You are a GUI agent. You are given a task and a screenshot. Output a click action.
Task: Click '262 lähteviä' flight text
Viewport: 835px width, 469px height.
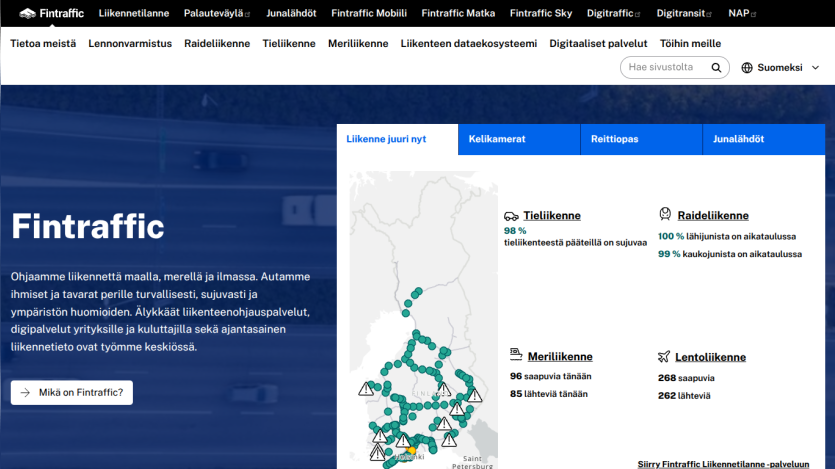coord(684,396)
